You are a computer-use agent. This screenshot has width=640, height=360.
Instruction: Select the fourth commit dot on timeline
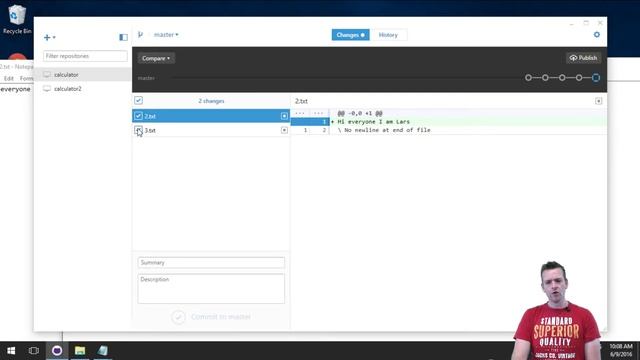[579, 78]
